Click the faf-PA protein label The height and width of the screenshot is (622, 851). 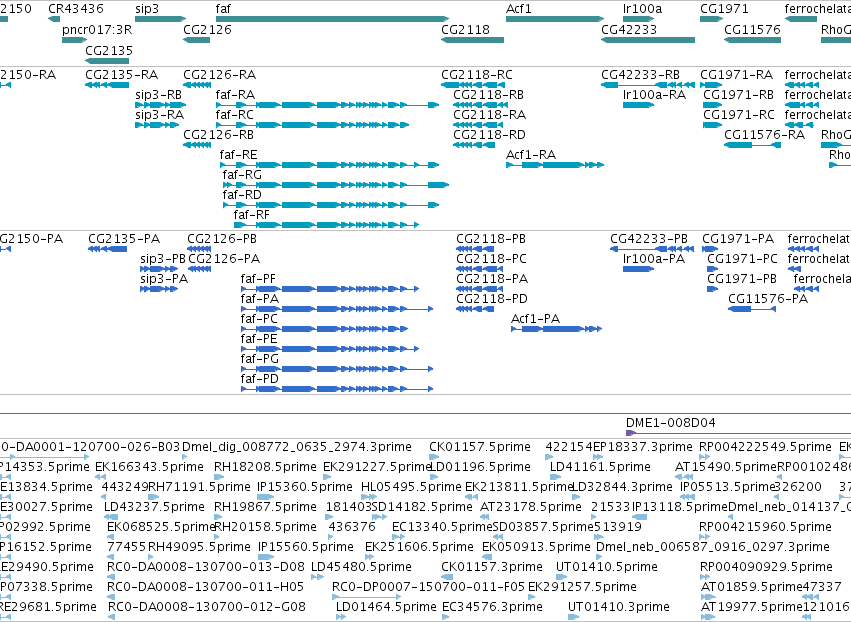(x=260, y=299)
